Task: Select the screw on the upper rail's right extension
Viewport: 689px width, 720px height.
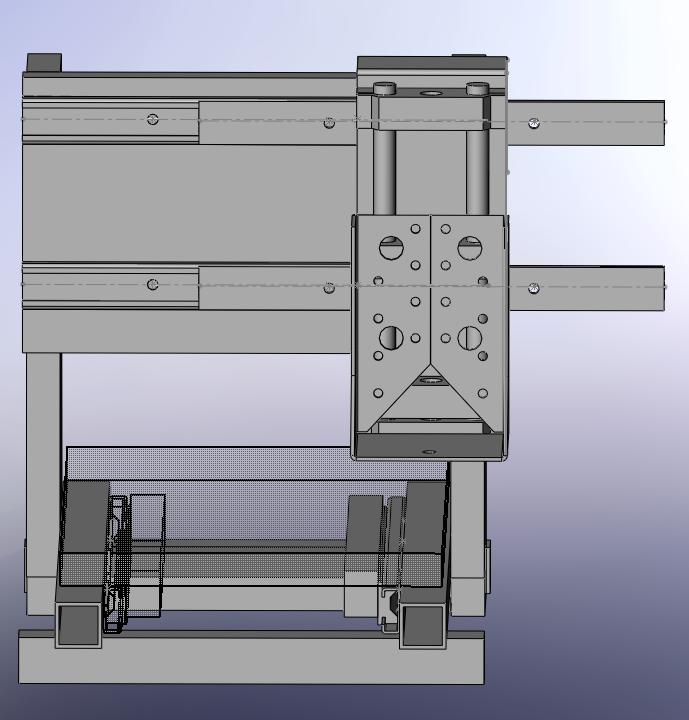Action: (533, 123)
